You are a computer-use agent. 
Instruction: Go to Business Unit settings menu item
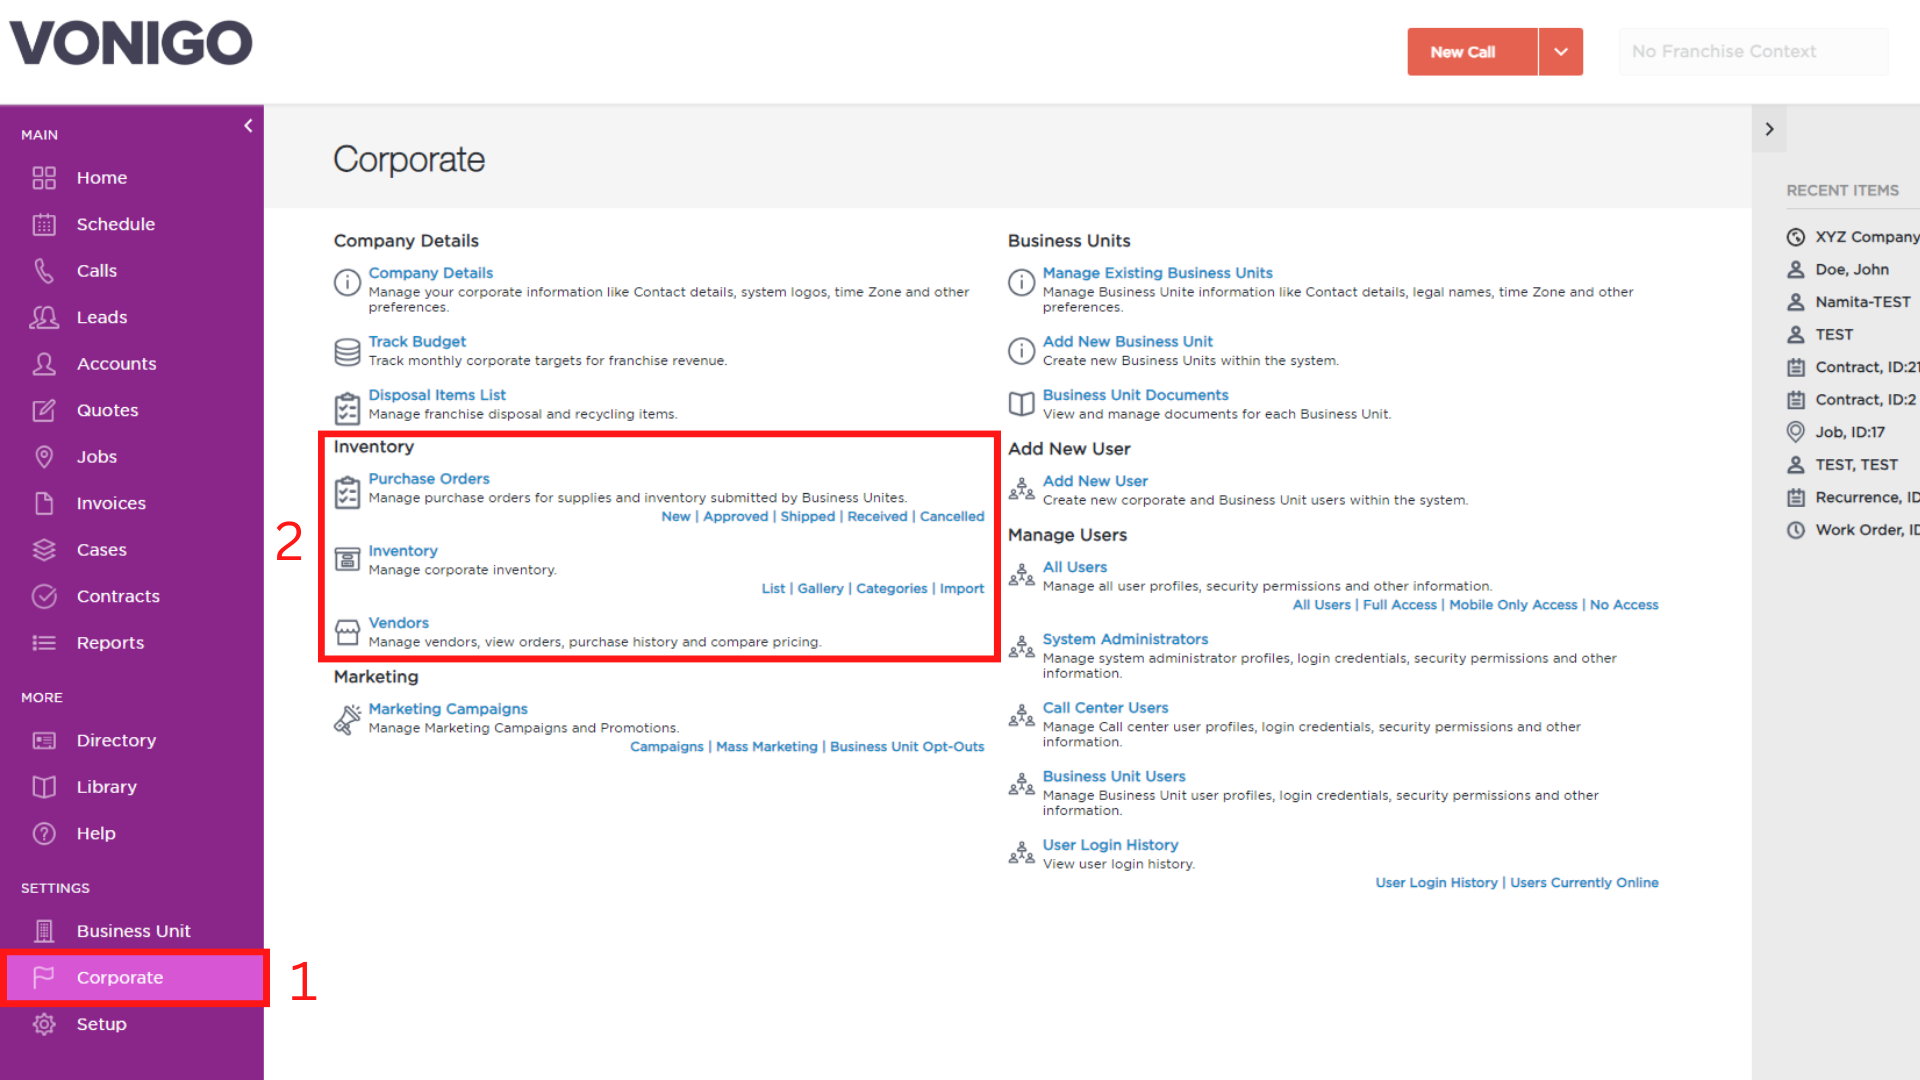tap(132, 931)
